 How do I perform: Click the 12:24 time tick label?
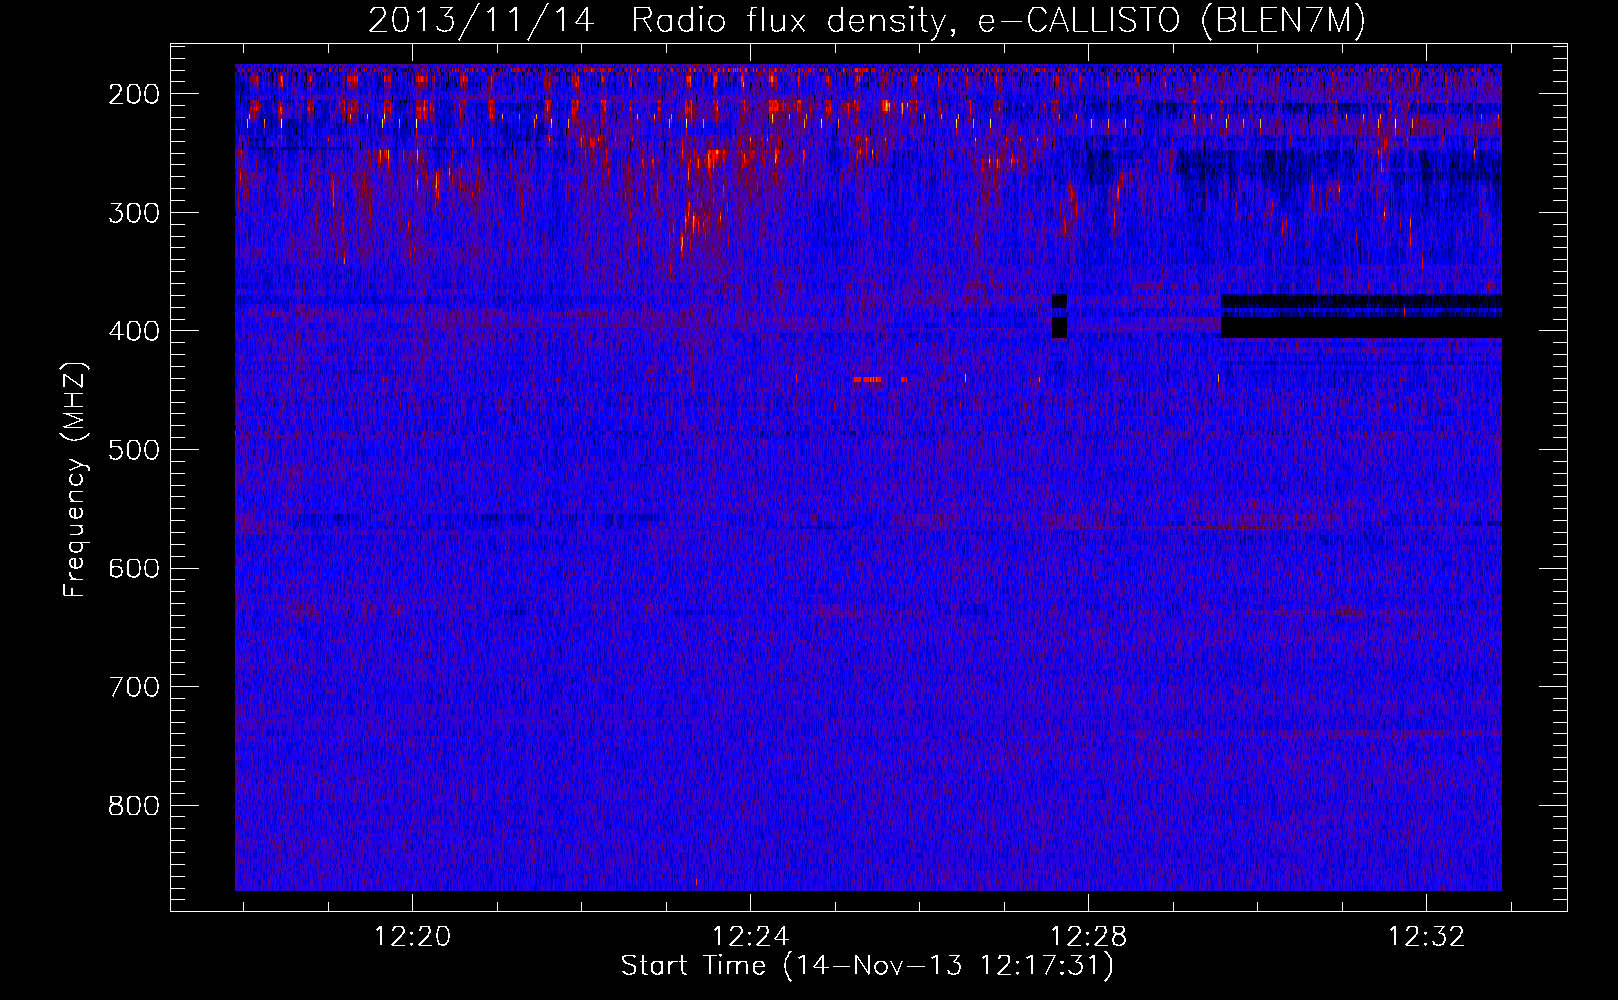pyautogui.click(x=750, y=937)
